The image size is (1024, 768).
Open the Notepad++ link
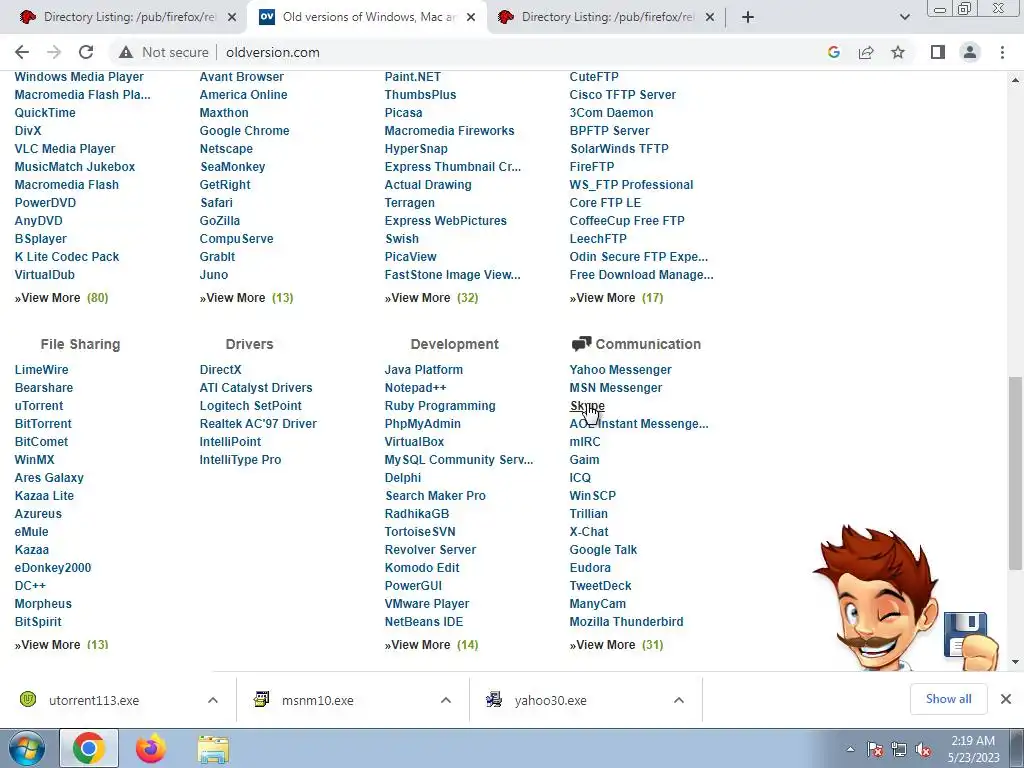tap(415, 388)
